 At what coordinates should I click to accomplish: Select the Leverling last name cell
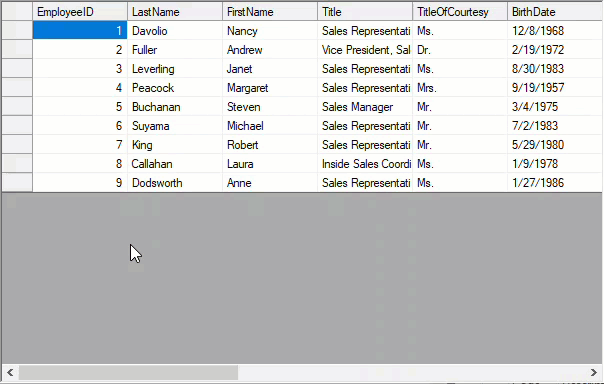[x=175, y=69]
